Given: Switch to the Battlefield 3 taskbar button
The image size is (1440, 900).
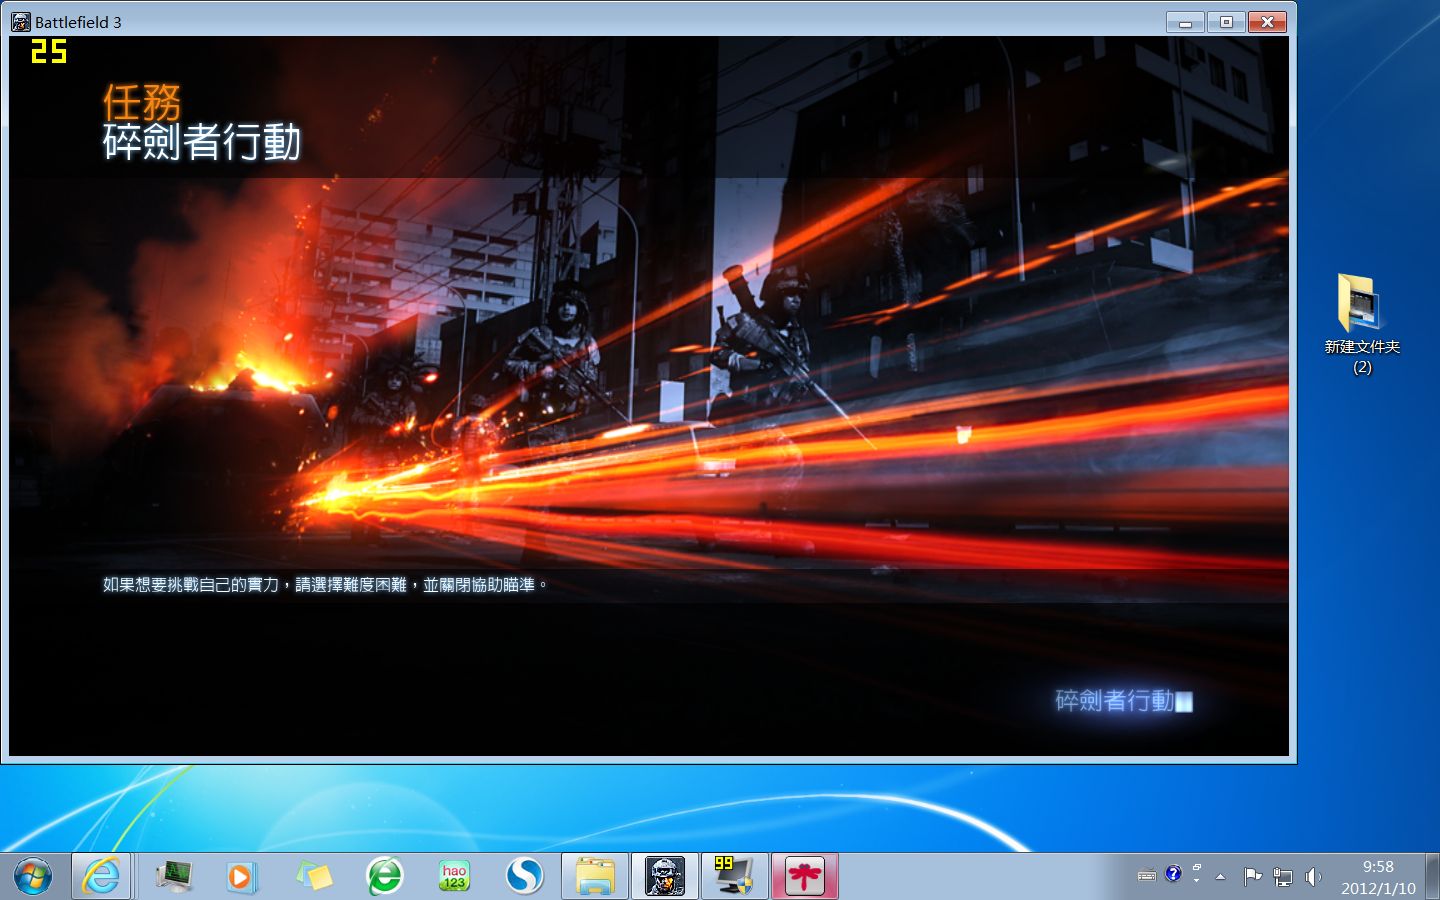Looking at the screenshot, I should [665, 877].
